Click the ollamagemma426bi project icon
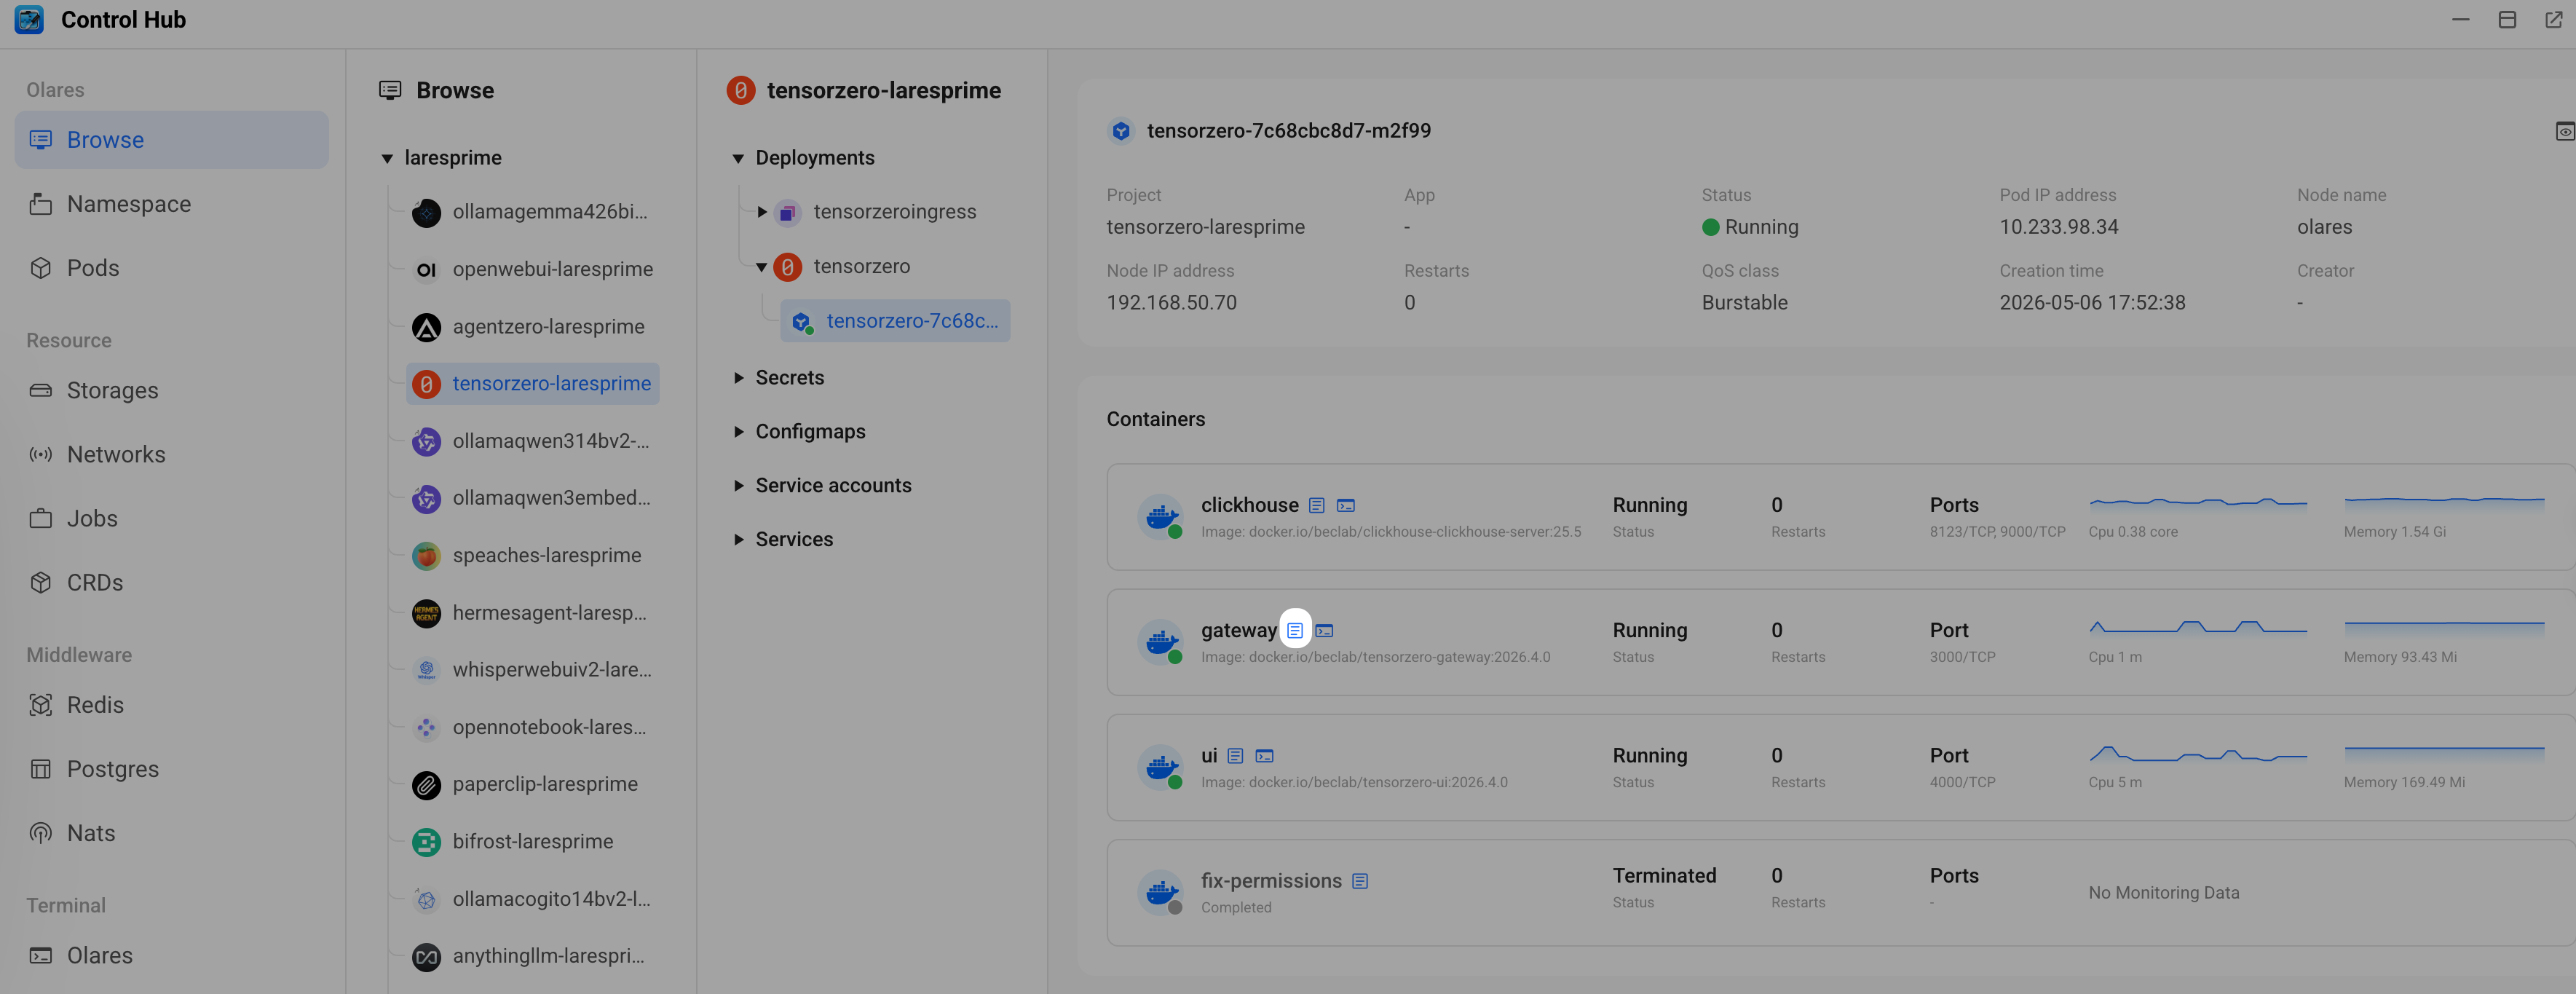This screenshot has height=994, width=2576. [x=427, y=212]
